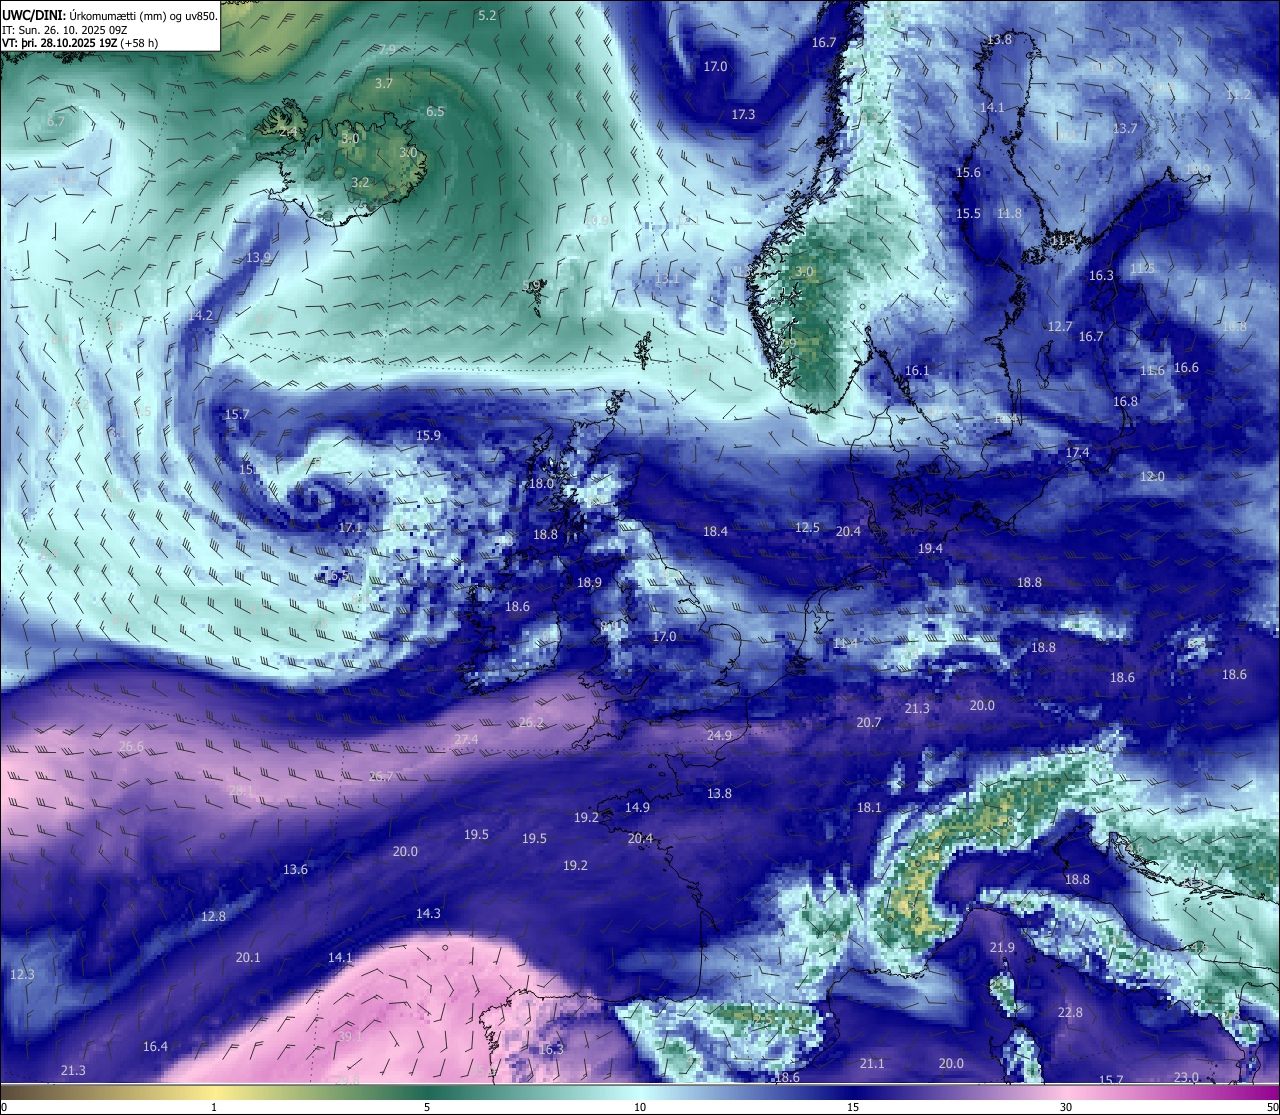This screenshot has height=1115, width=1280.
Task: Click the 13.9 value south of Iceland
Action: click(x=258, y=258)
